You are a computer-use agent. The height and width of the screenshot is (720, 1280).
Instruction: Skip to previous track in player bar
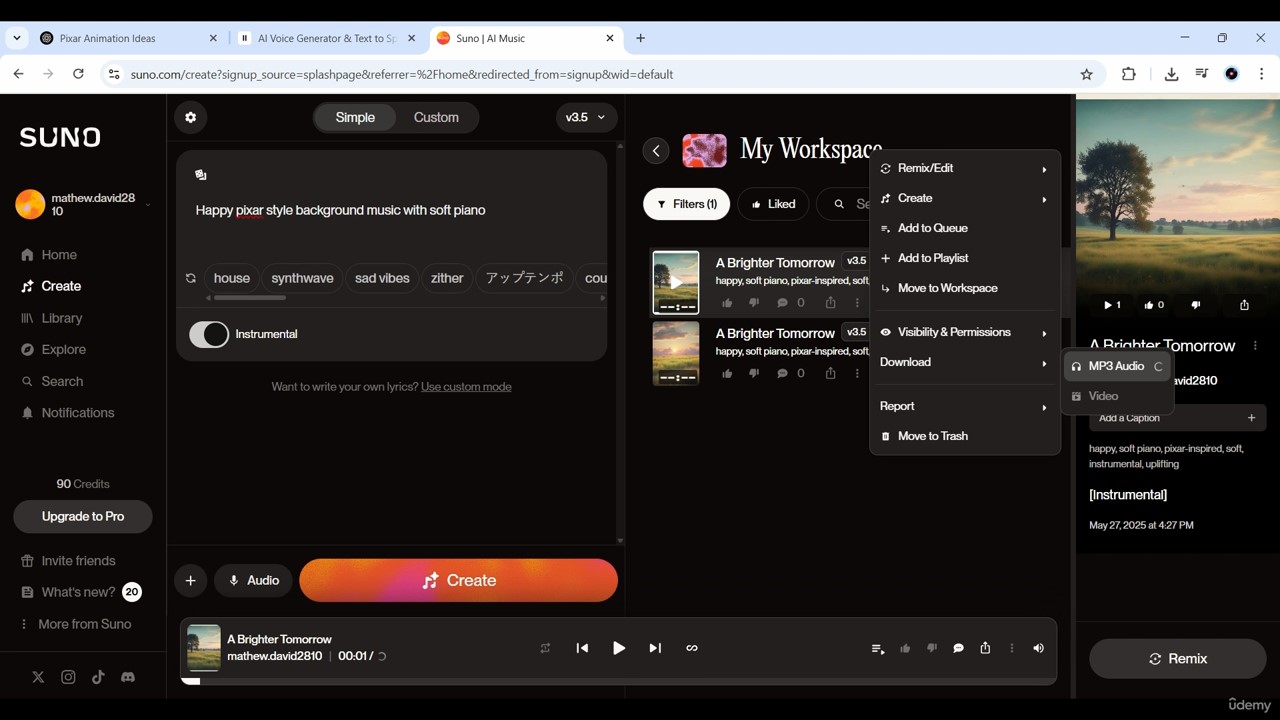(582, 648)
